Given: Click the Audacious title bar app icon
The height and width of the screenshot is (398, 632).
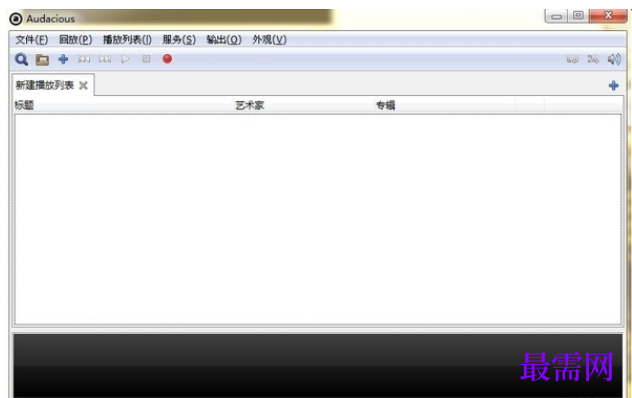Looking at the screenshot, I should 16,19.
